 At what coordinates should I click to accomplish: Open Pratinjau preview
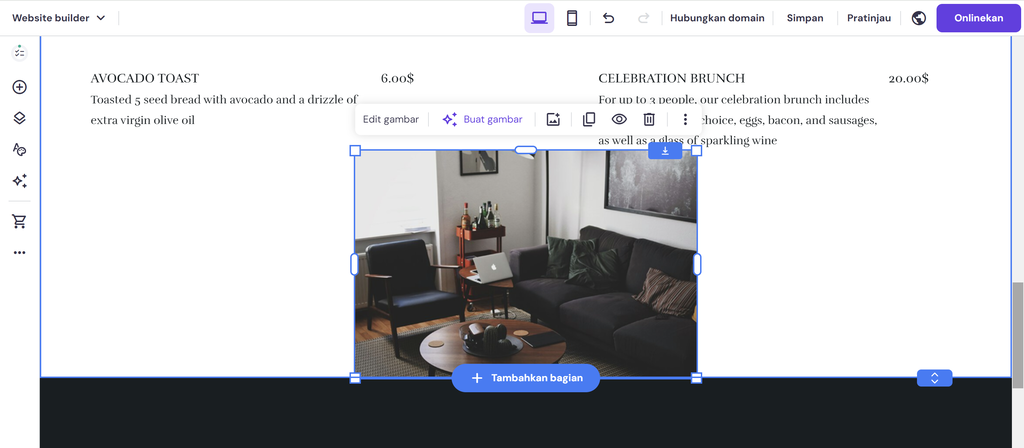[x=869, y=18]
